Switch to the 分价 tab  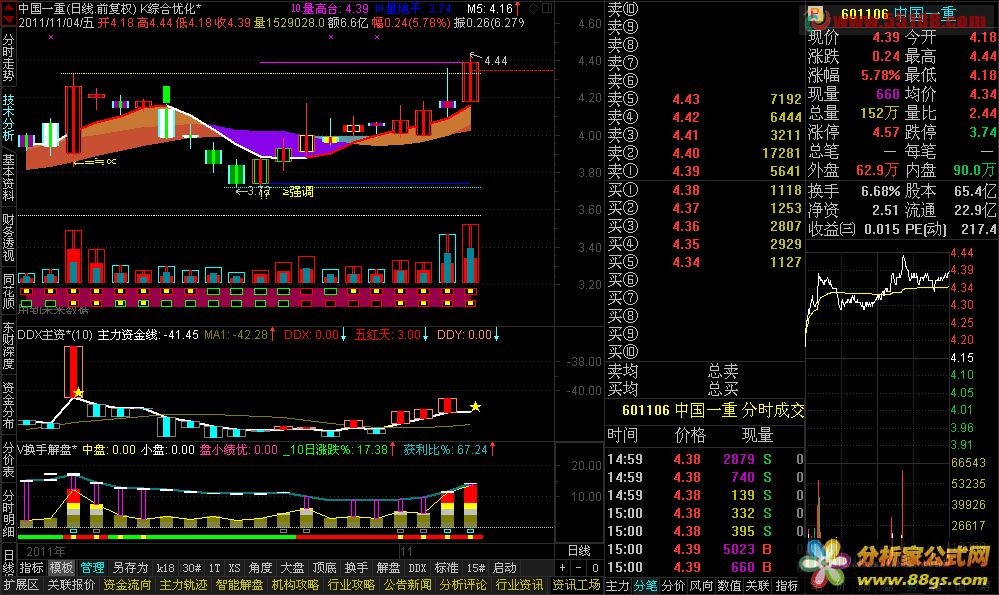(673, 585)
